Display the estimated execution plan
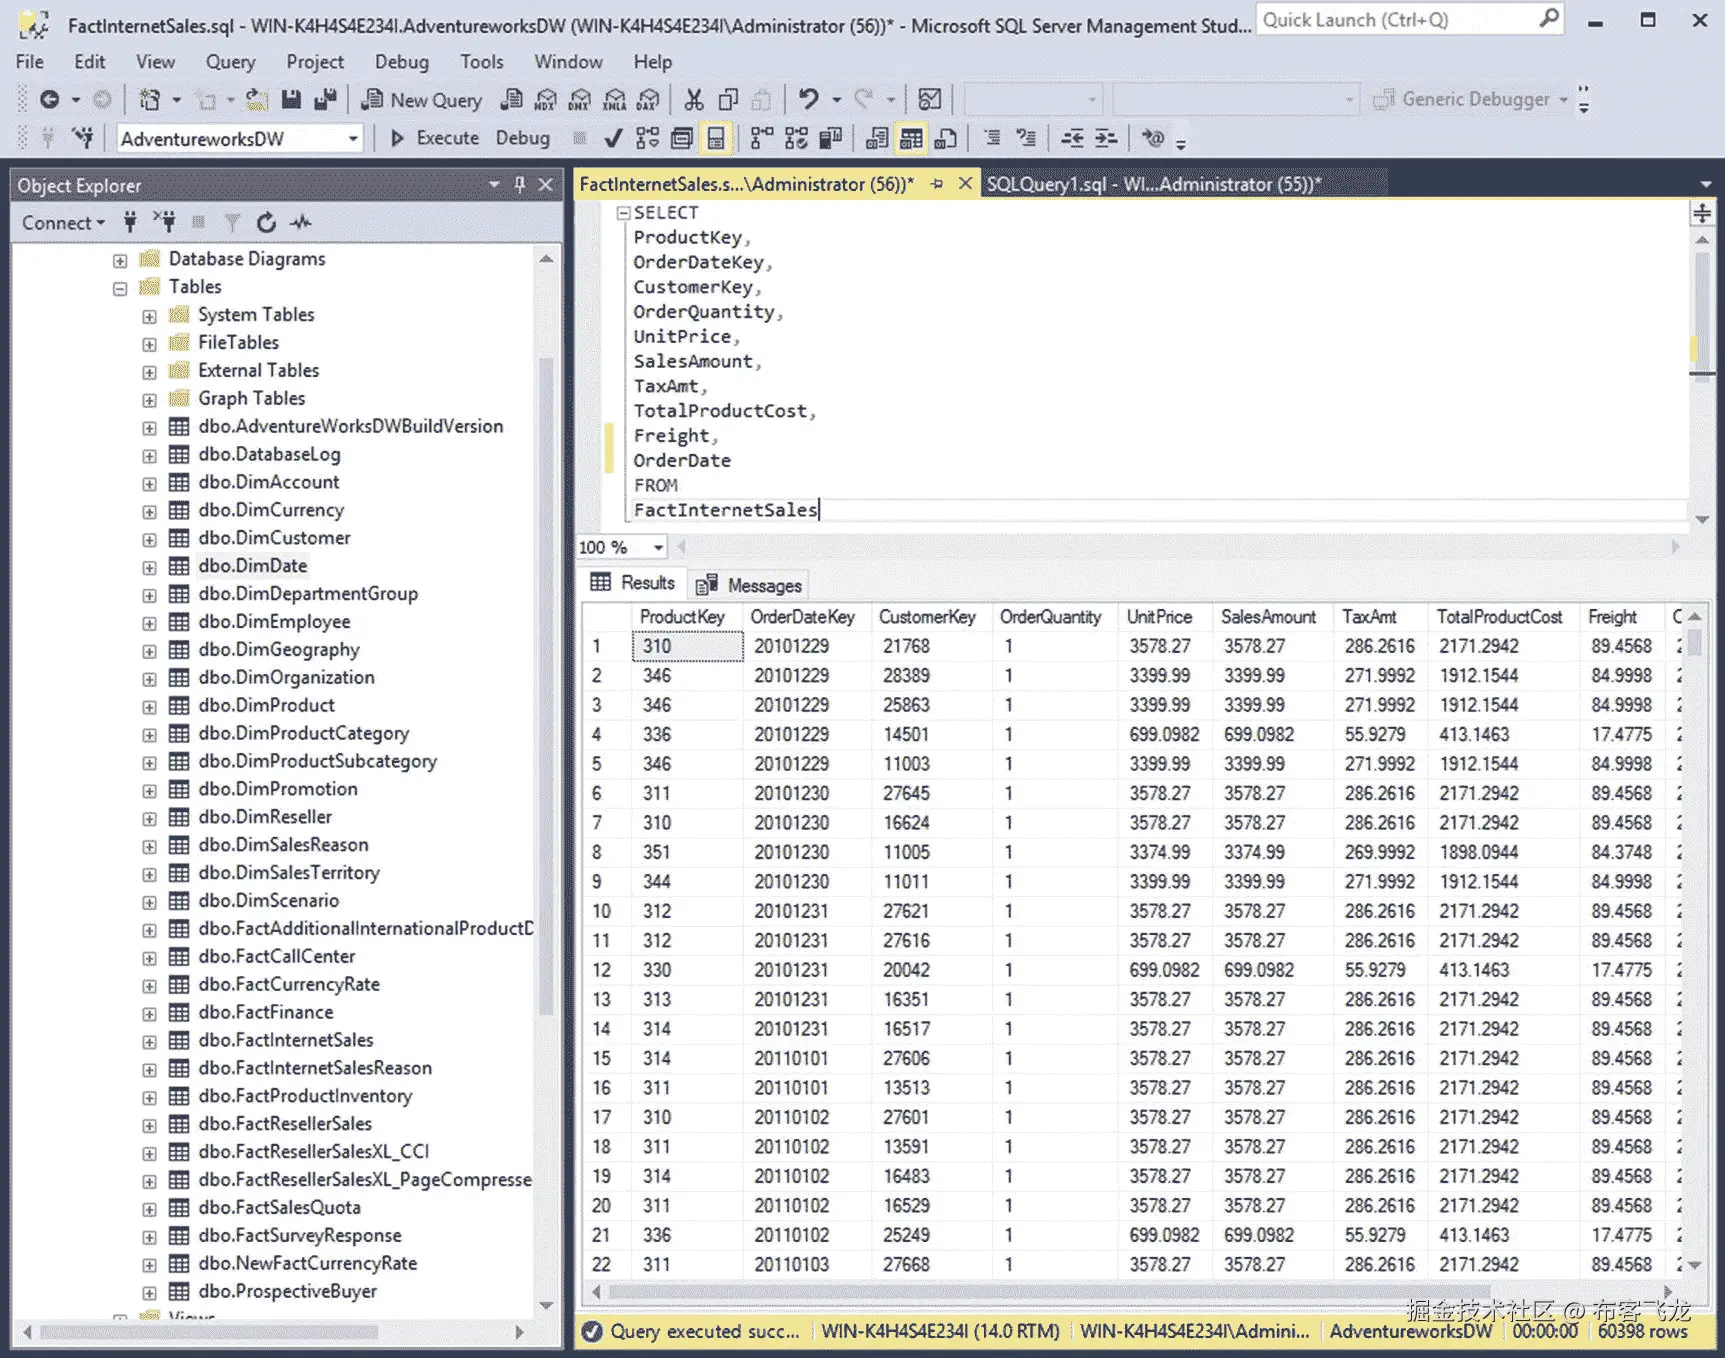The width and height of the screenshot is (1725, 1358). coord(646,138)
